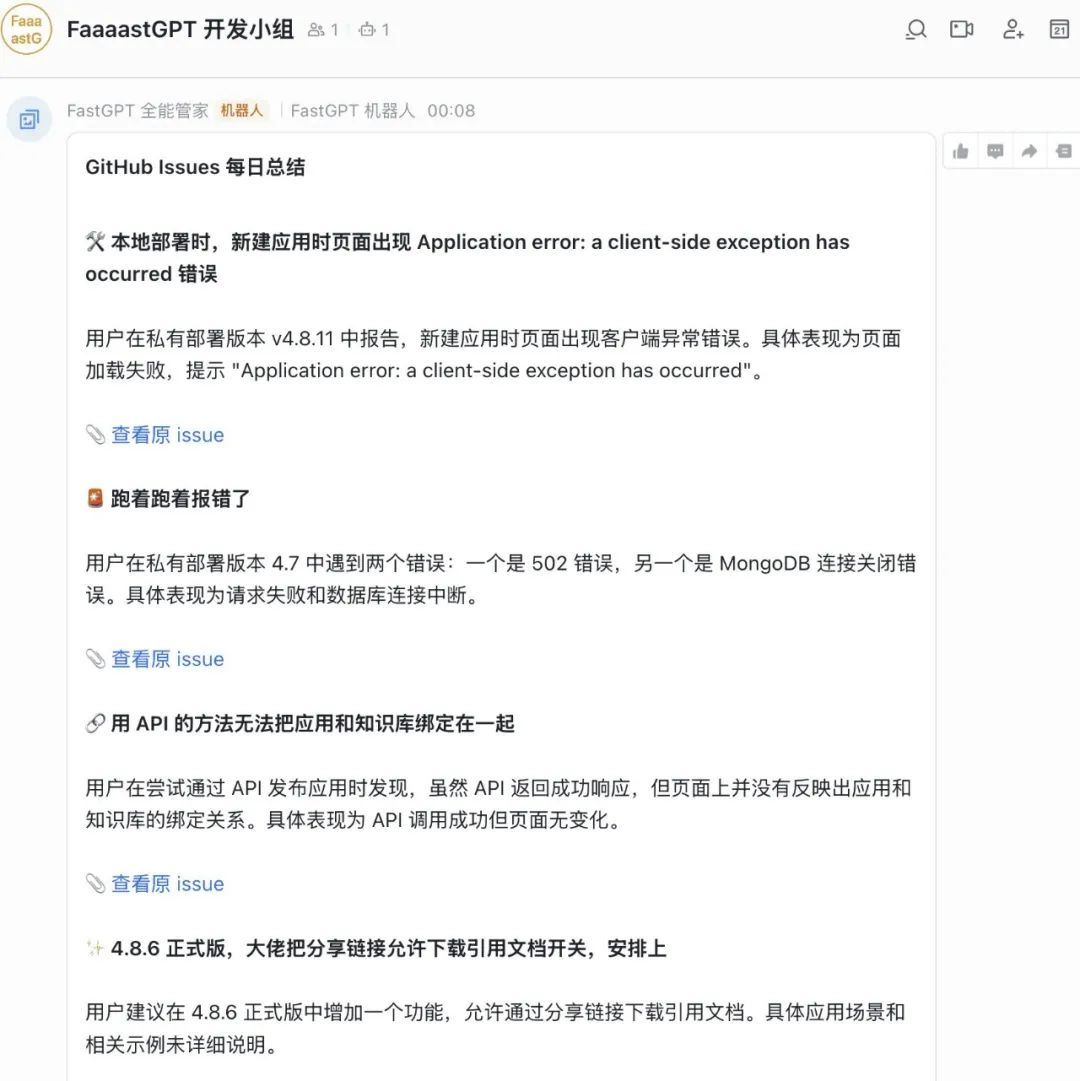Open the issue link under the Application error summary
The width and height of the screenshot is (1080, 1081).
[167, 435]
